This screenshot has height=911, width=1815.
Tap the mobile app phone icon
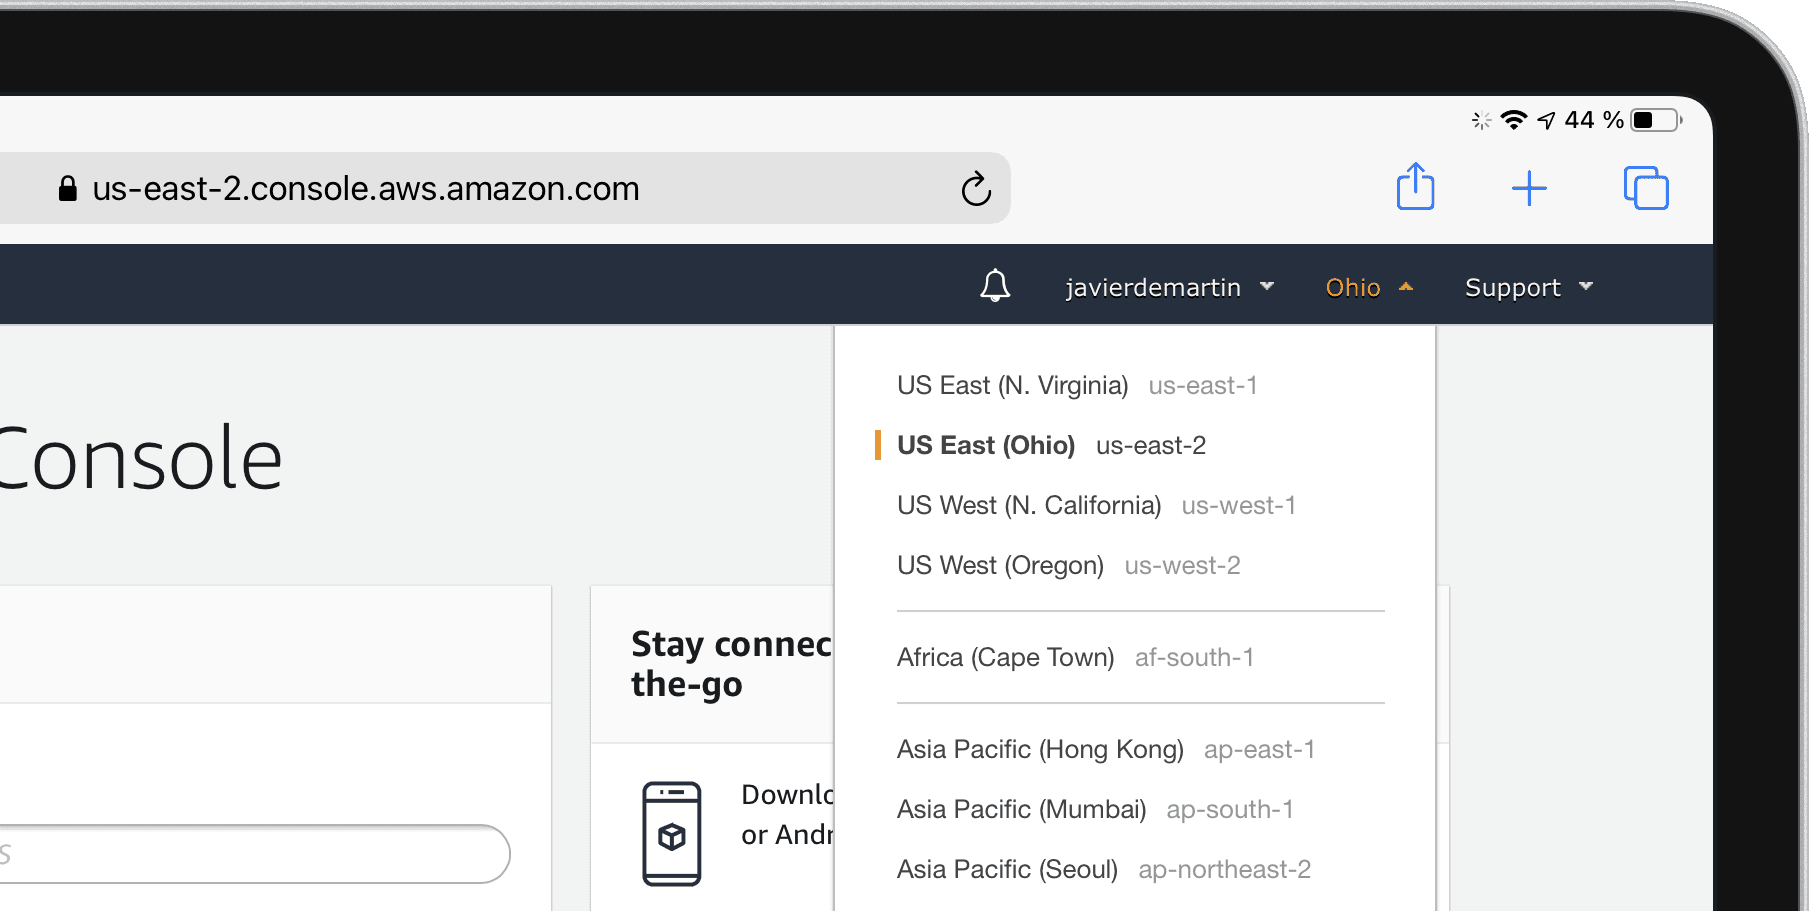[671, 833]
